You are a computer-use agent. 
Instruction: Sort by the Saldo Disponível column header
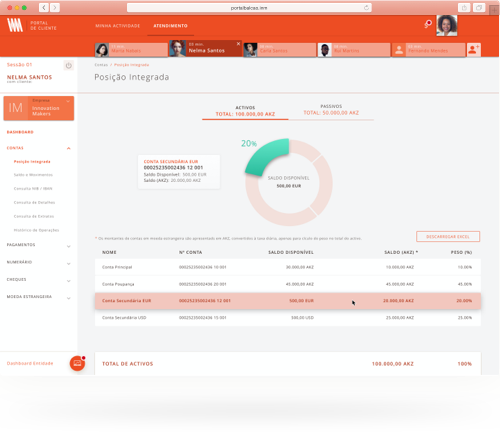click(x=291, y=252)
